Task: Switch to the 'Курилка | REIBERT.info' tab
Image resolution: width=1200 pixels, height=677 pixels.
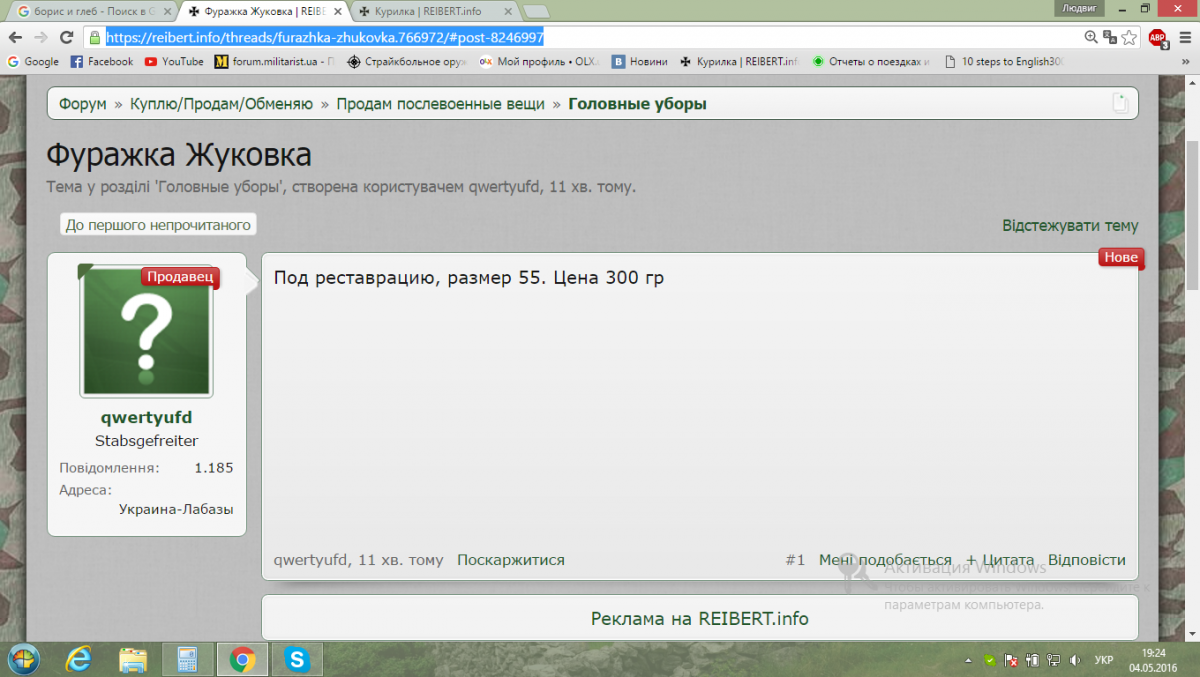Action: (x=437, y=12)
